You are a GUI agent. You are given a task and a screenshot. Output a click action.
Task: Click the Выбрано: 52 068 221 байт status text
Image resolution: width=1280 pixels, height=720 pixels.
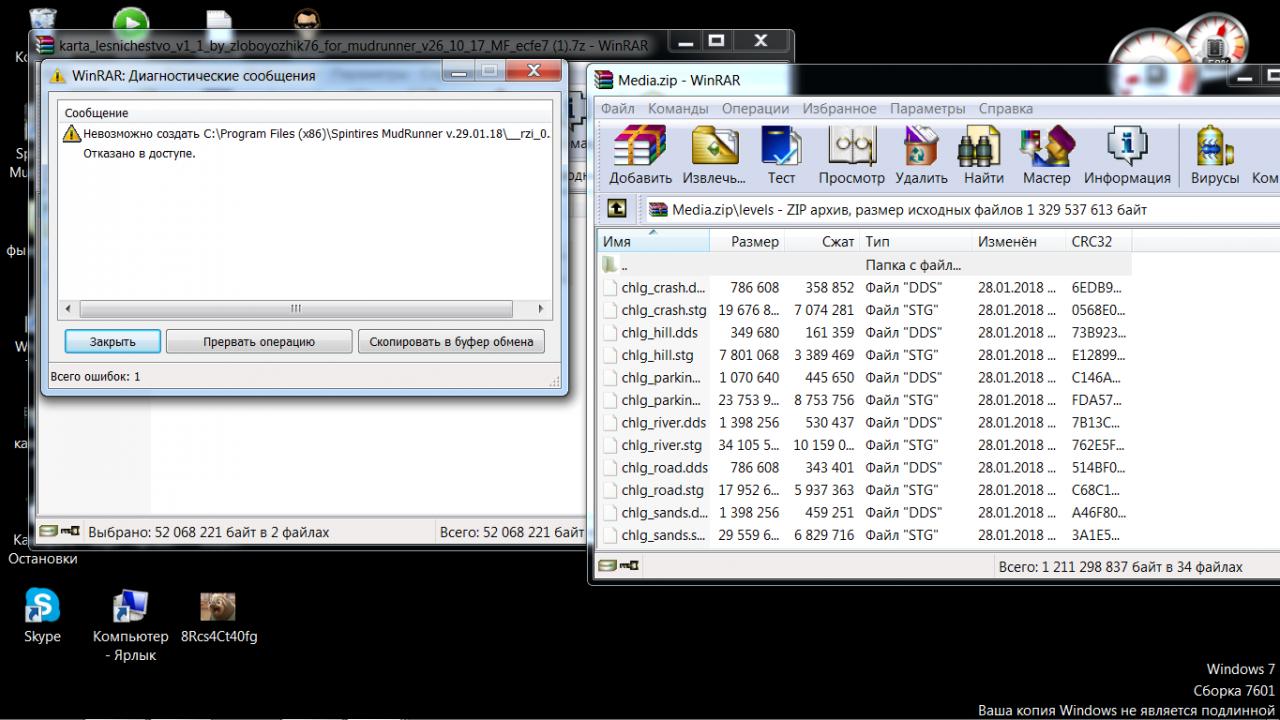[x=208, y=533]
